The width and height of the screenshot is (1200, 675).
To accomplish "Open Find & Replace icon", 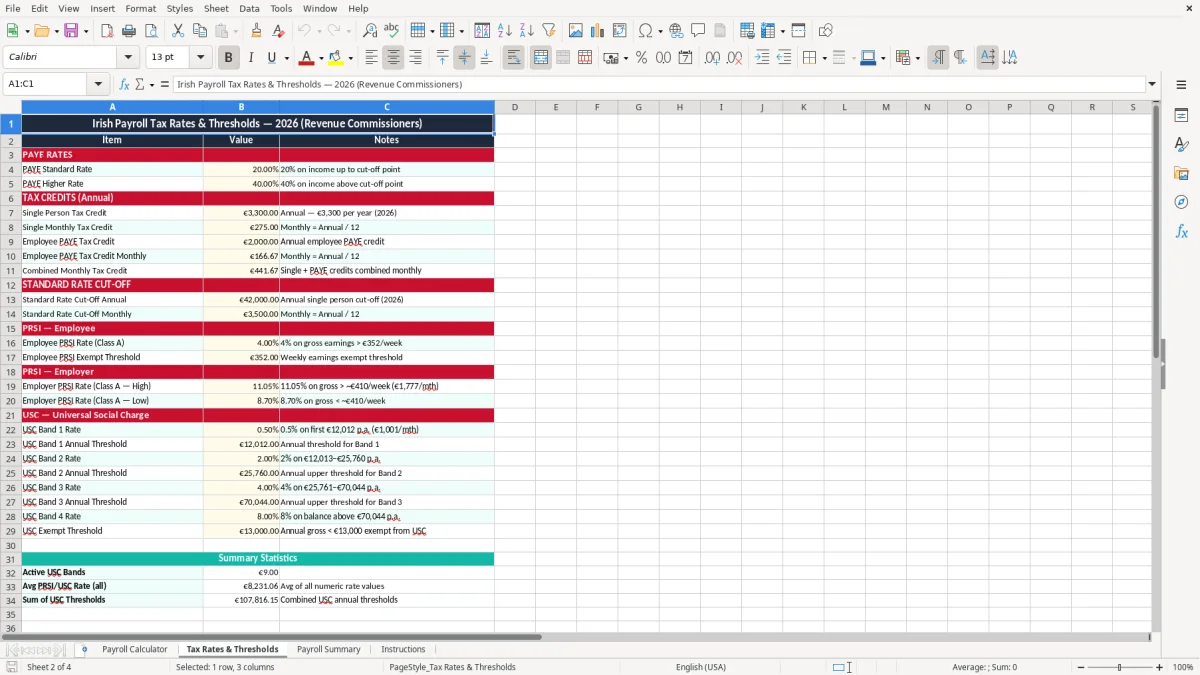I will (x=370, y=31).
